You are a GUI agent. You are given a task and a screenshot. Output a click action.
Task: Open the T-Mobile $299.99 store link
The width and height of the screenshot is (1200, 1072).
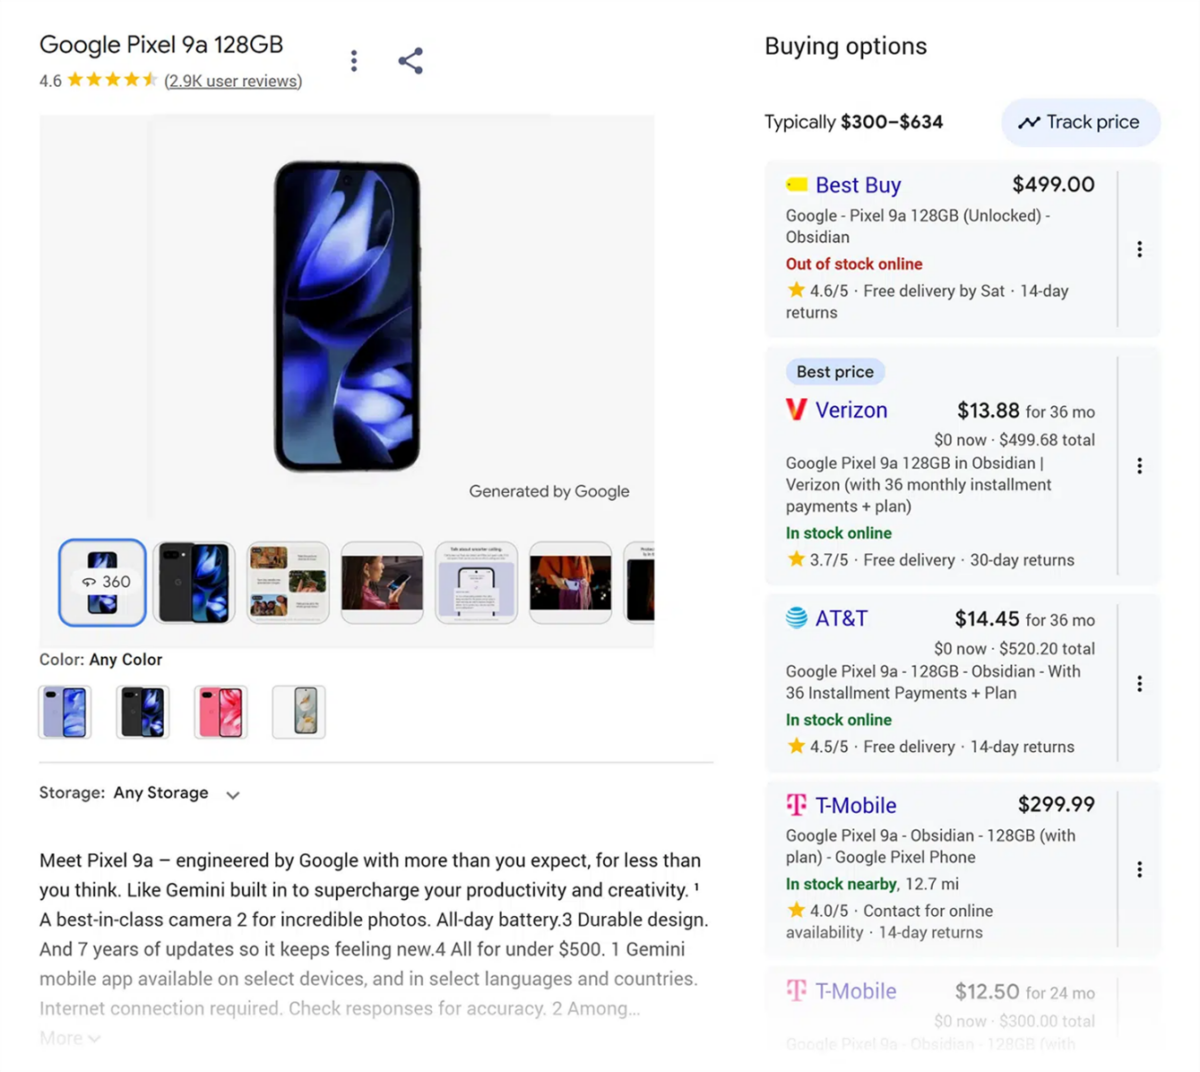tap(855, 805)
